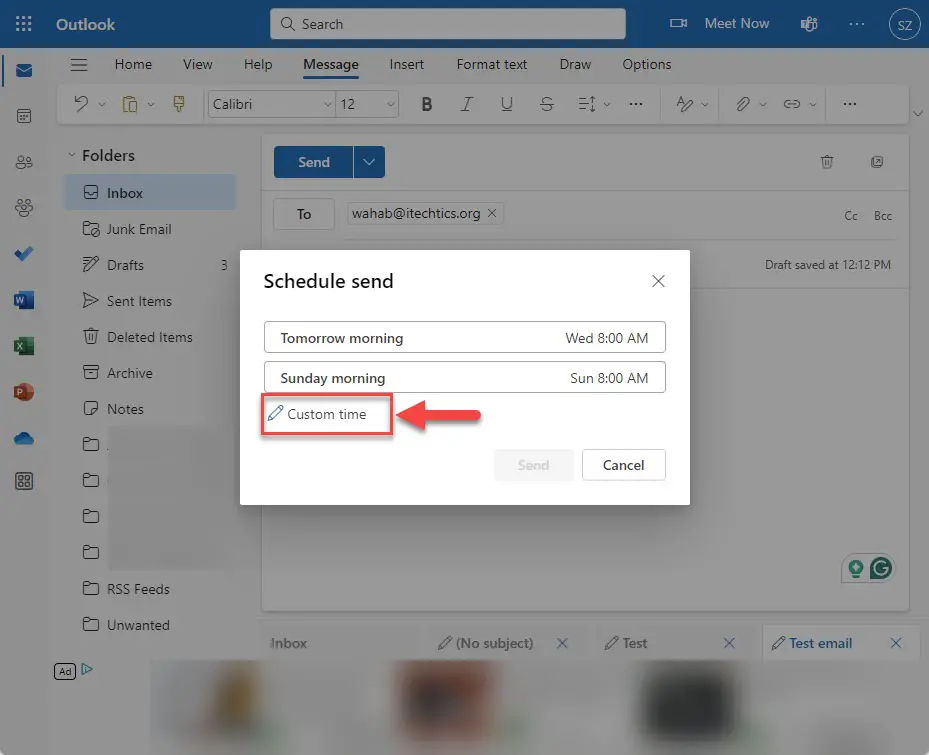Cancel the Schedule send dialog
929x755 pixels.
tap(623, 465)
